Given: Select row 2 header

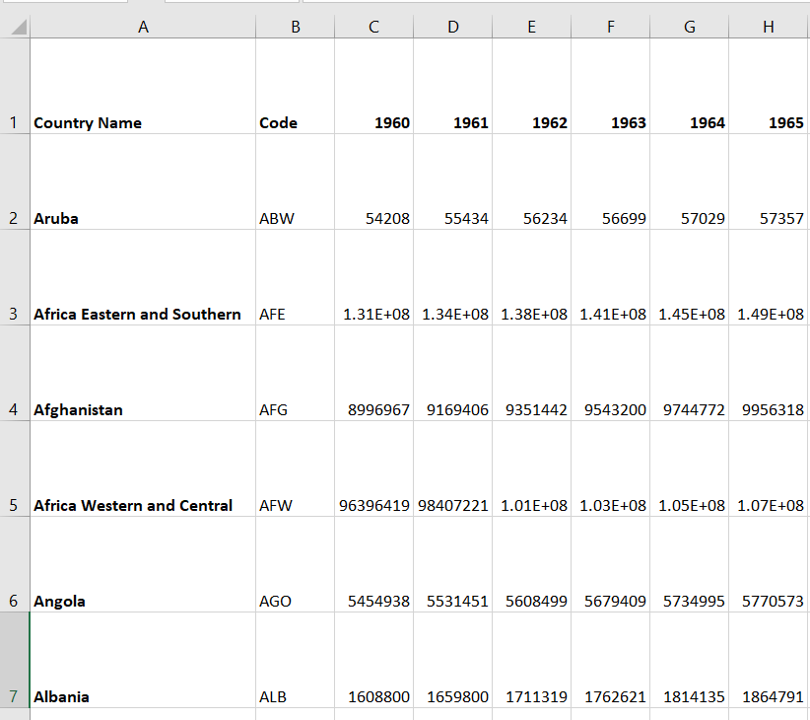Looking at the screenshot, I should [14, 182].
